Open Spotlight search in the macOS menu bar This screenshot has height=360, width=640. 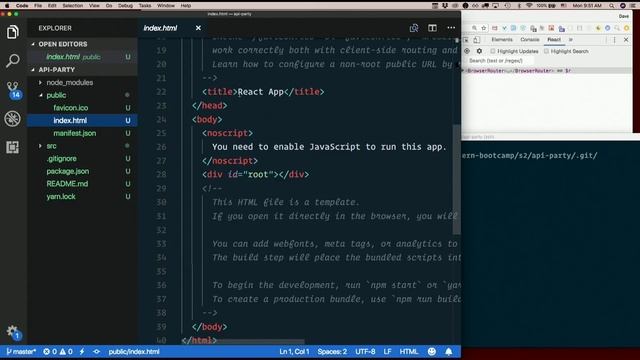611,6
